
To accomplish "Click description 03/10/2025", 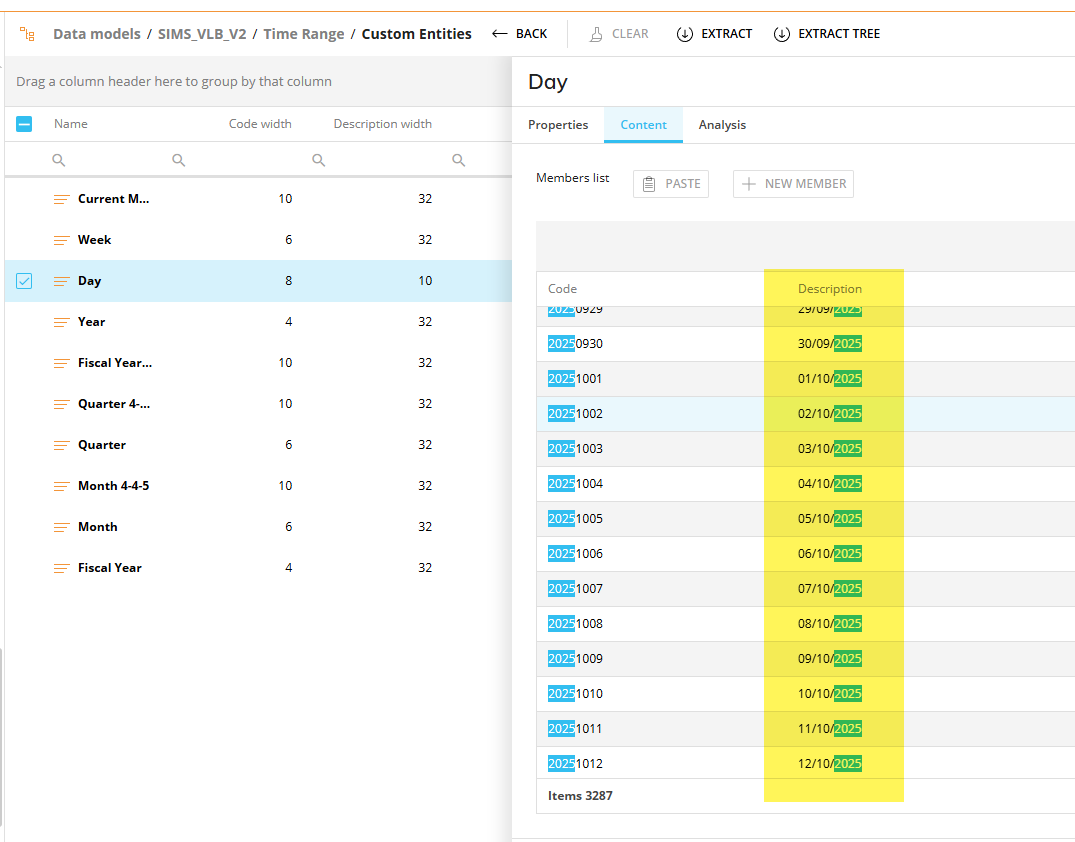I will tap(830, 448).
